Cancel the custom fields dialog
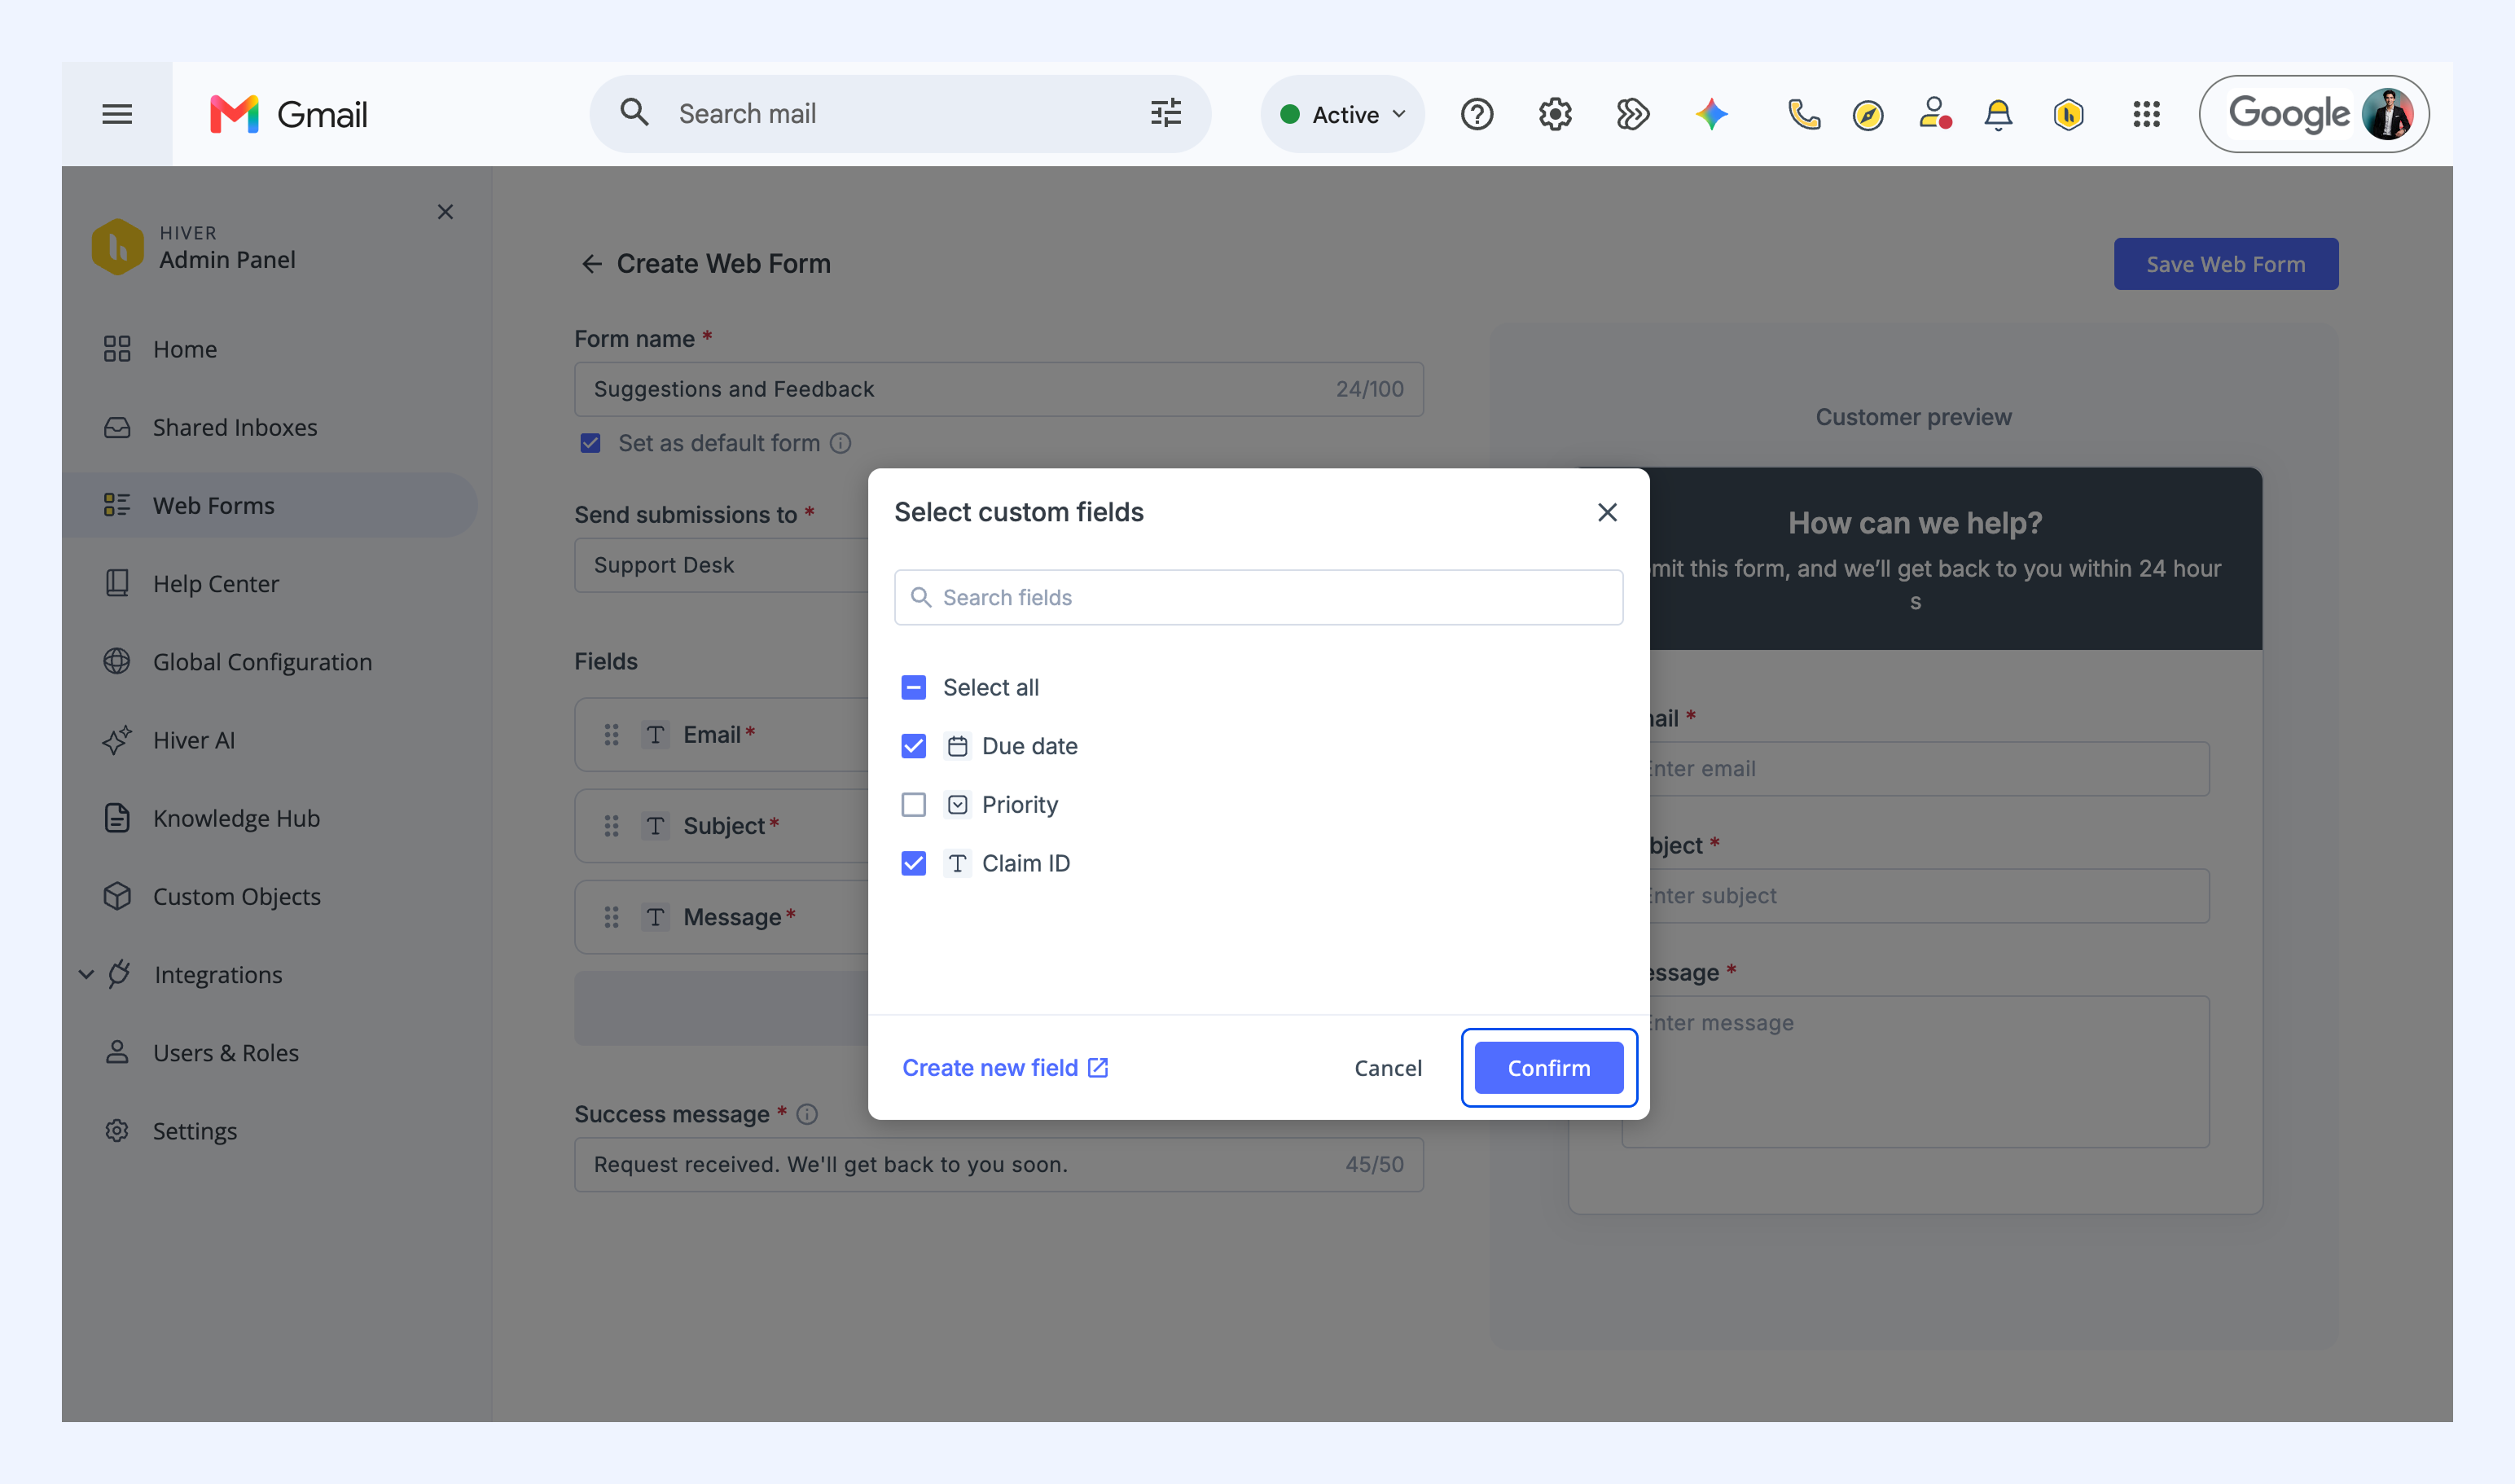Screen dimensions: 2515x1484 tap(1388, 1068)
